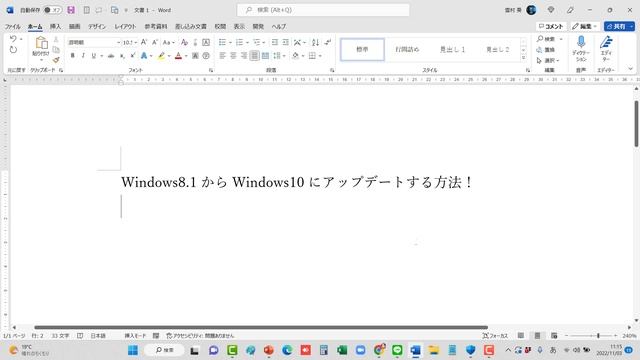Click the text highlight color marker
Viewport: 640px width, 360px height.
coord(162,56)
